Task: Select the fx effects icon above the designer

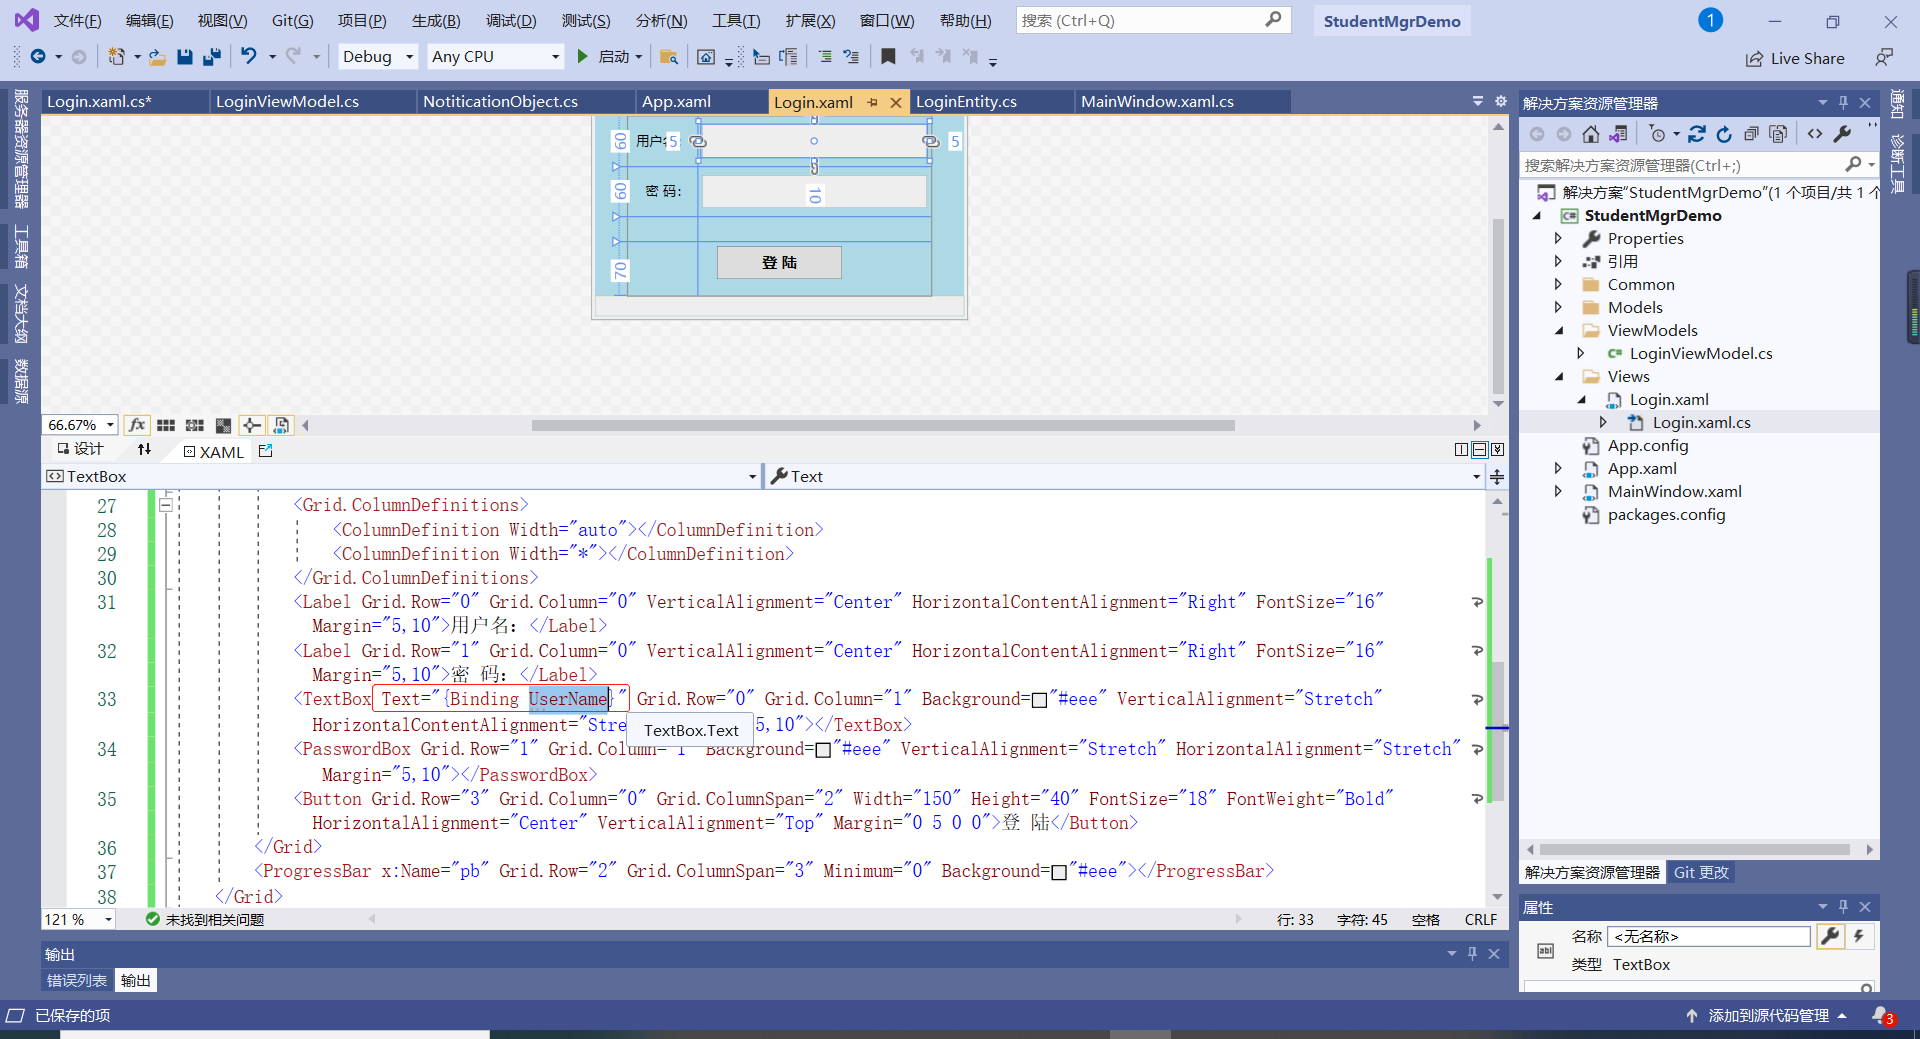Action: point(137,425)
